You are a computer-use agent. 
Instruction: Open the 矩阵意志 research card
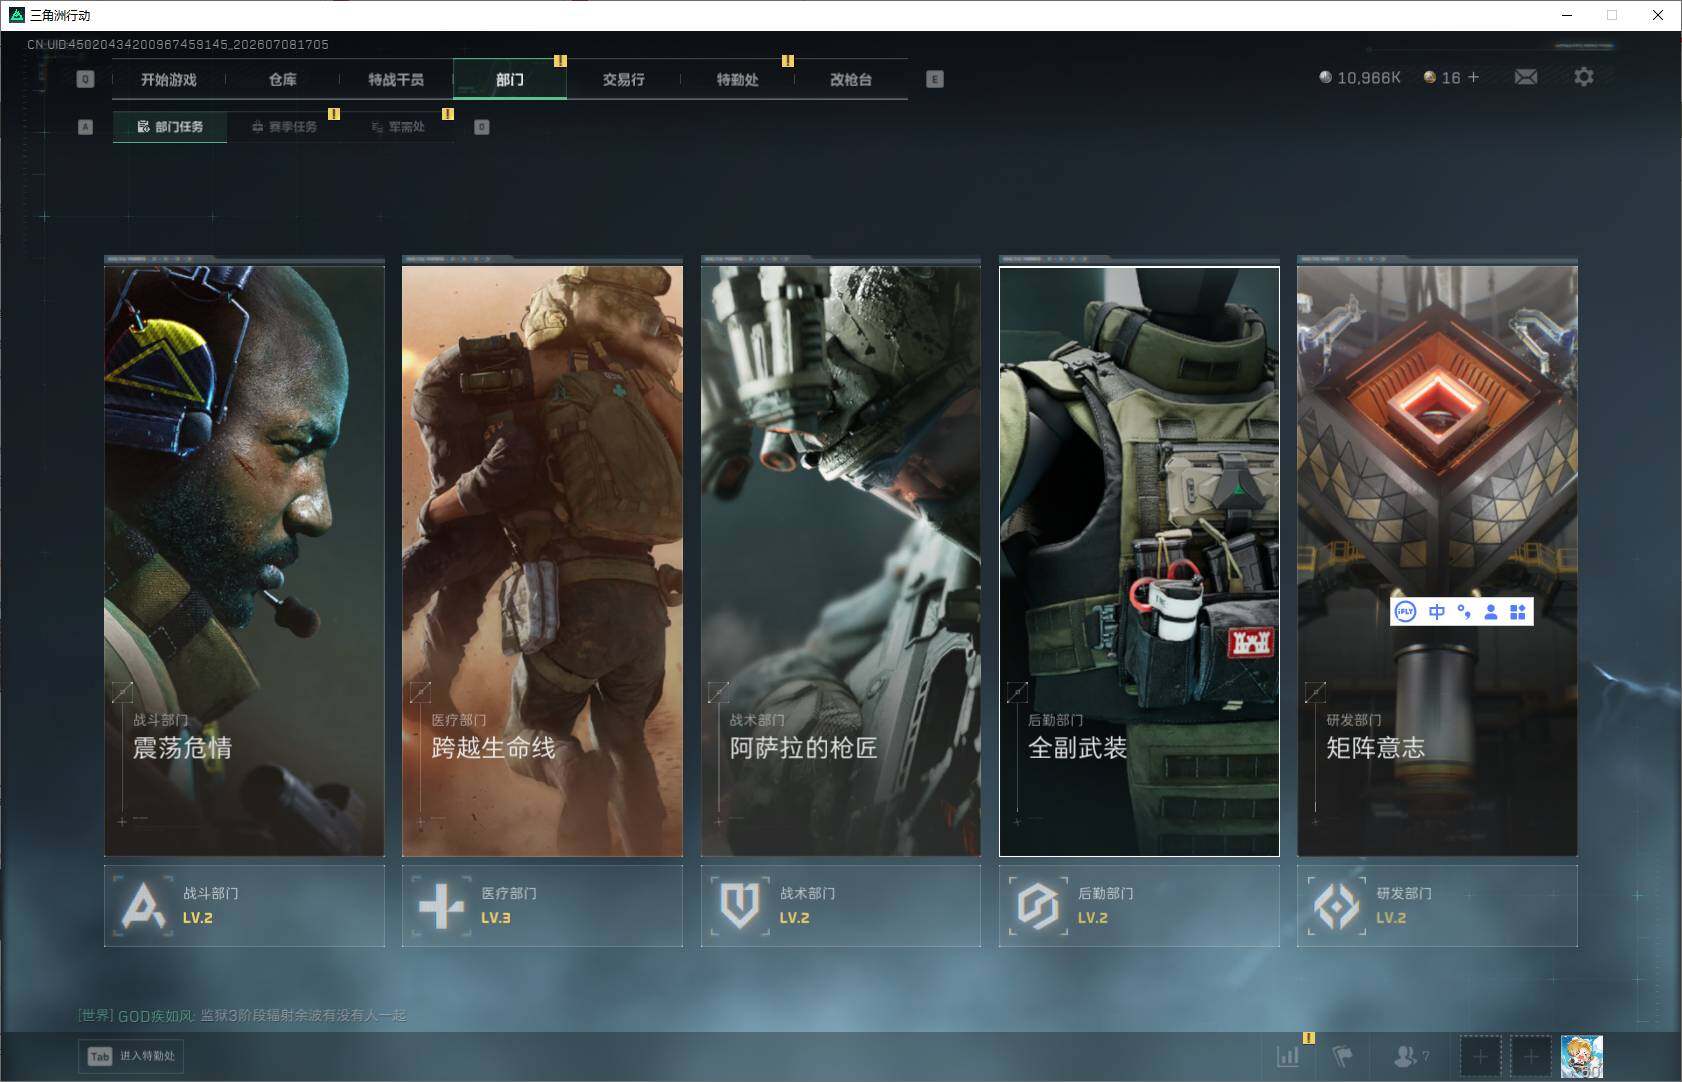coord(1437,558)
